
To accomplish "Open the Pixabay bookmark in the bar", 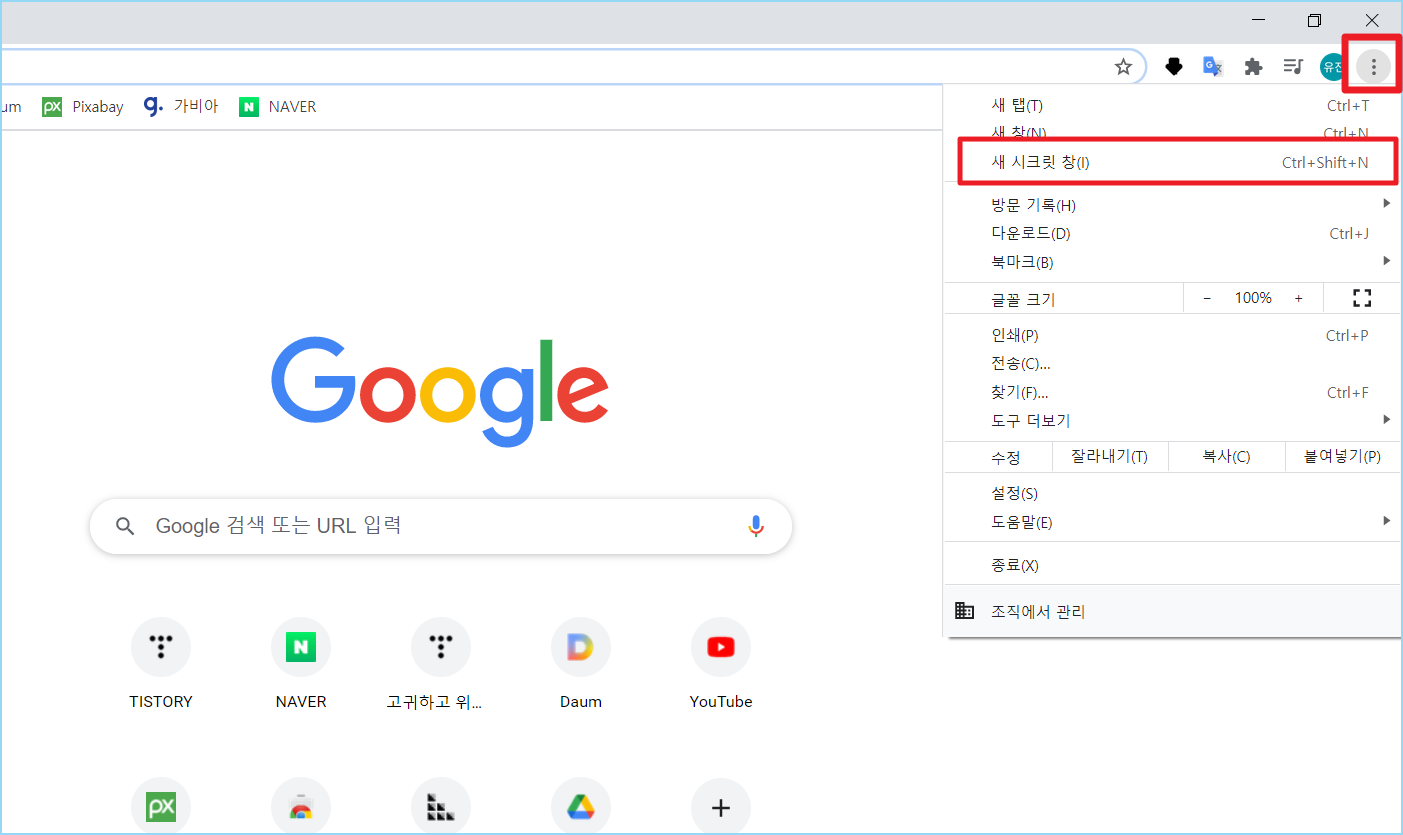I will (83, 106).
